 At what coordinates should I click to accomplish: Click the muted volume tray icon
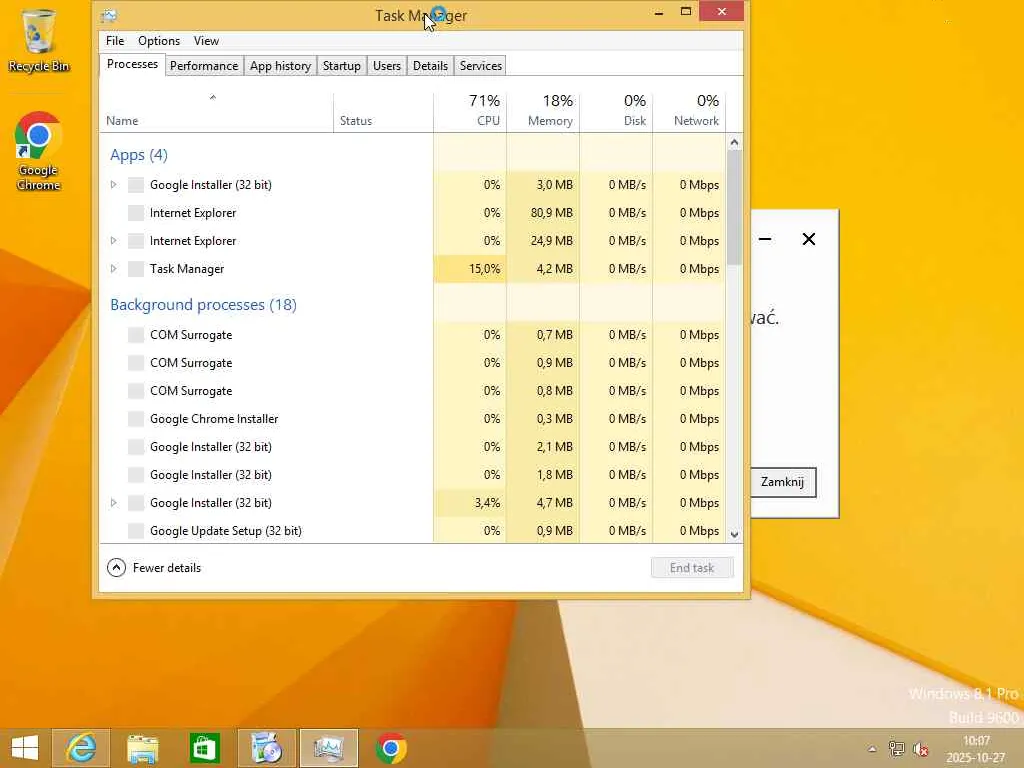[x=921, y=749]
